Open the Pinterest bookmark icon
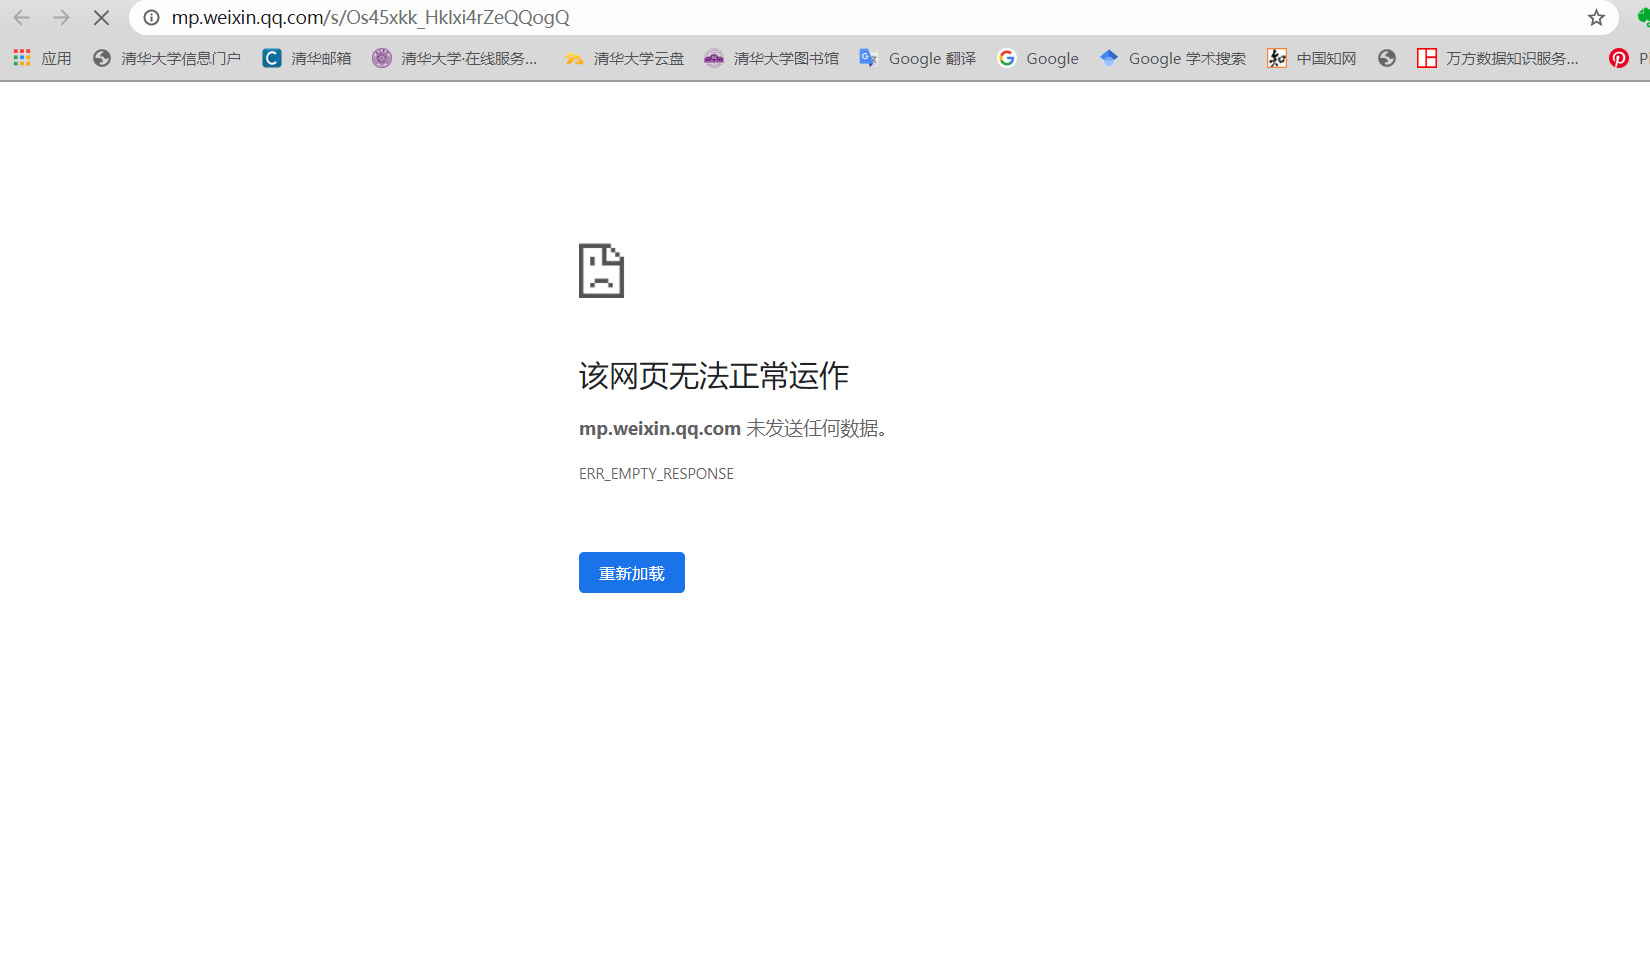This screenshot has width=1650, height=953. coord(1618,58)
